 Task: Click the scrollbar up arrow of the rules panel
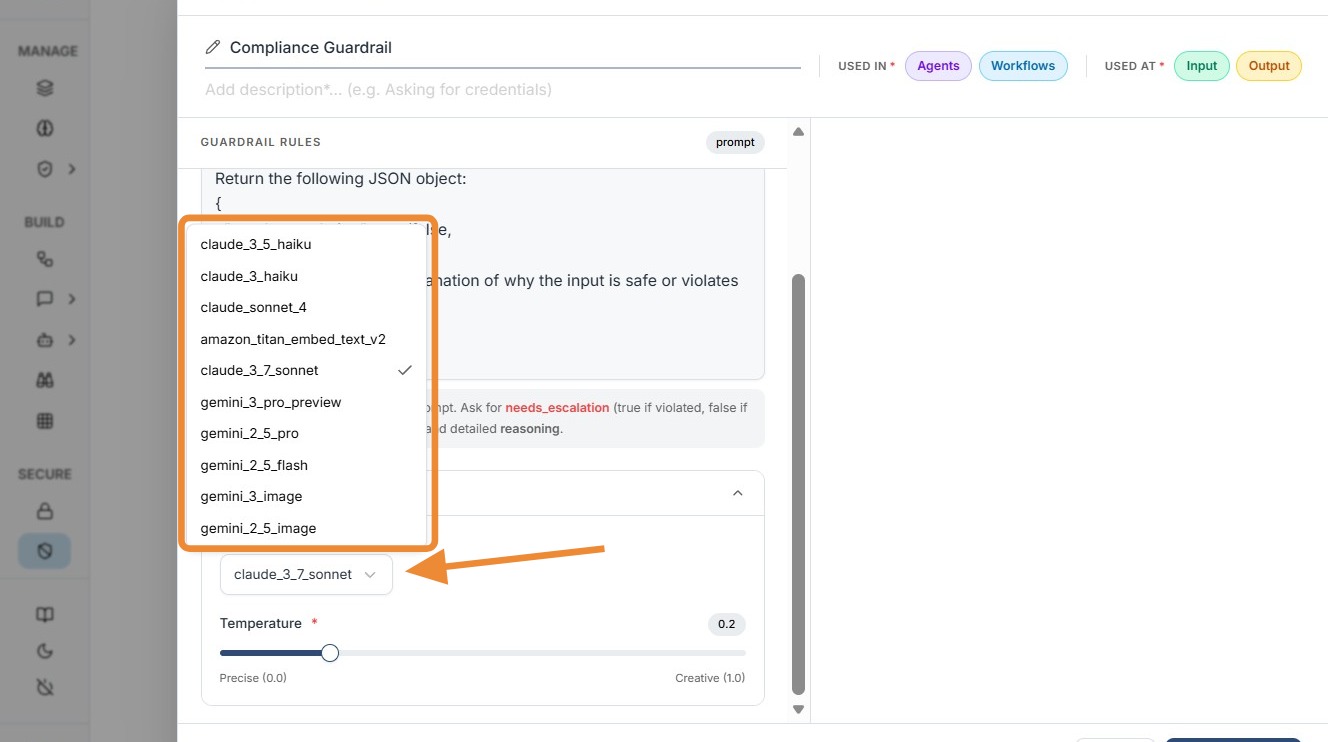click(x=798, y=132)
